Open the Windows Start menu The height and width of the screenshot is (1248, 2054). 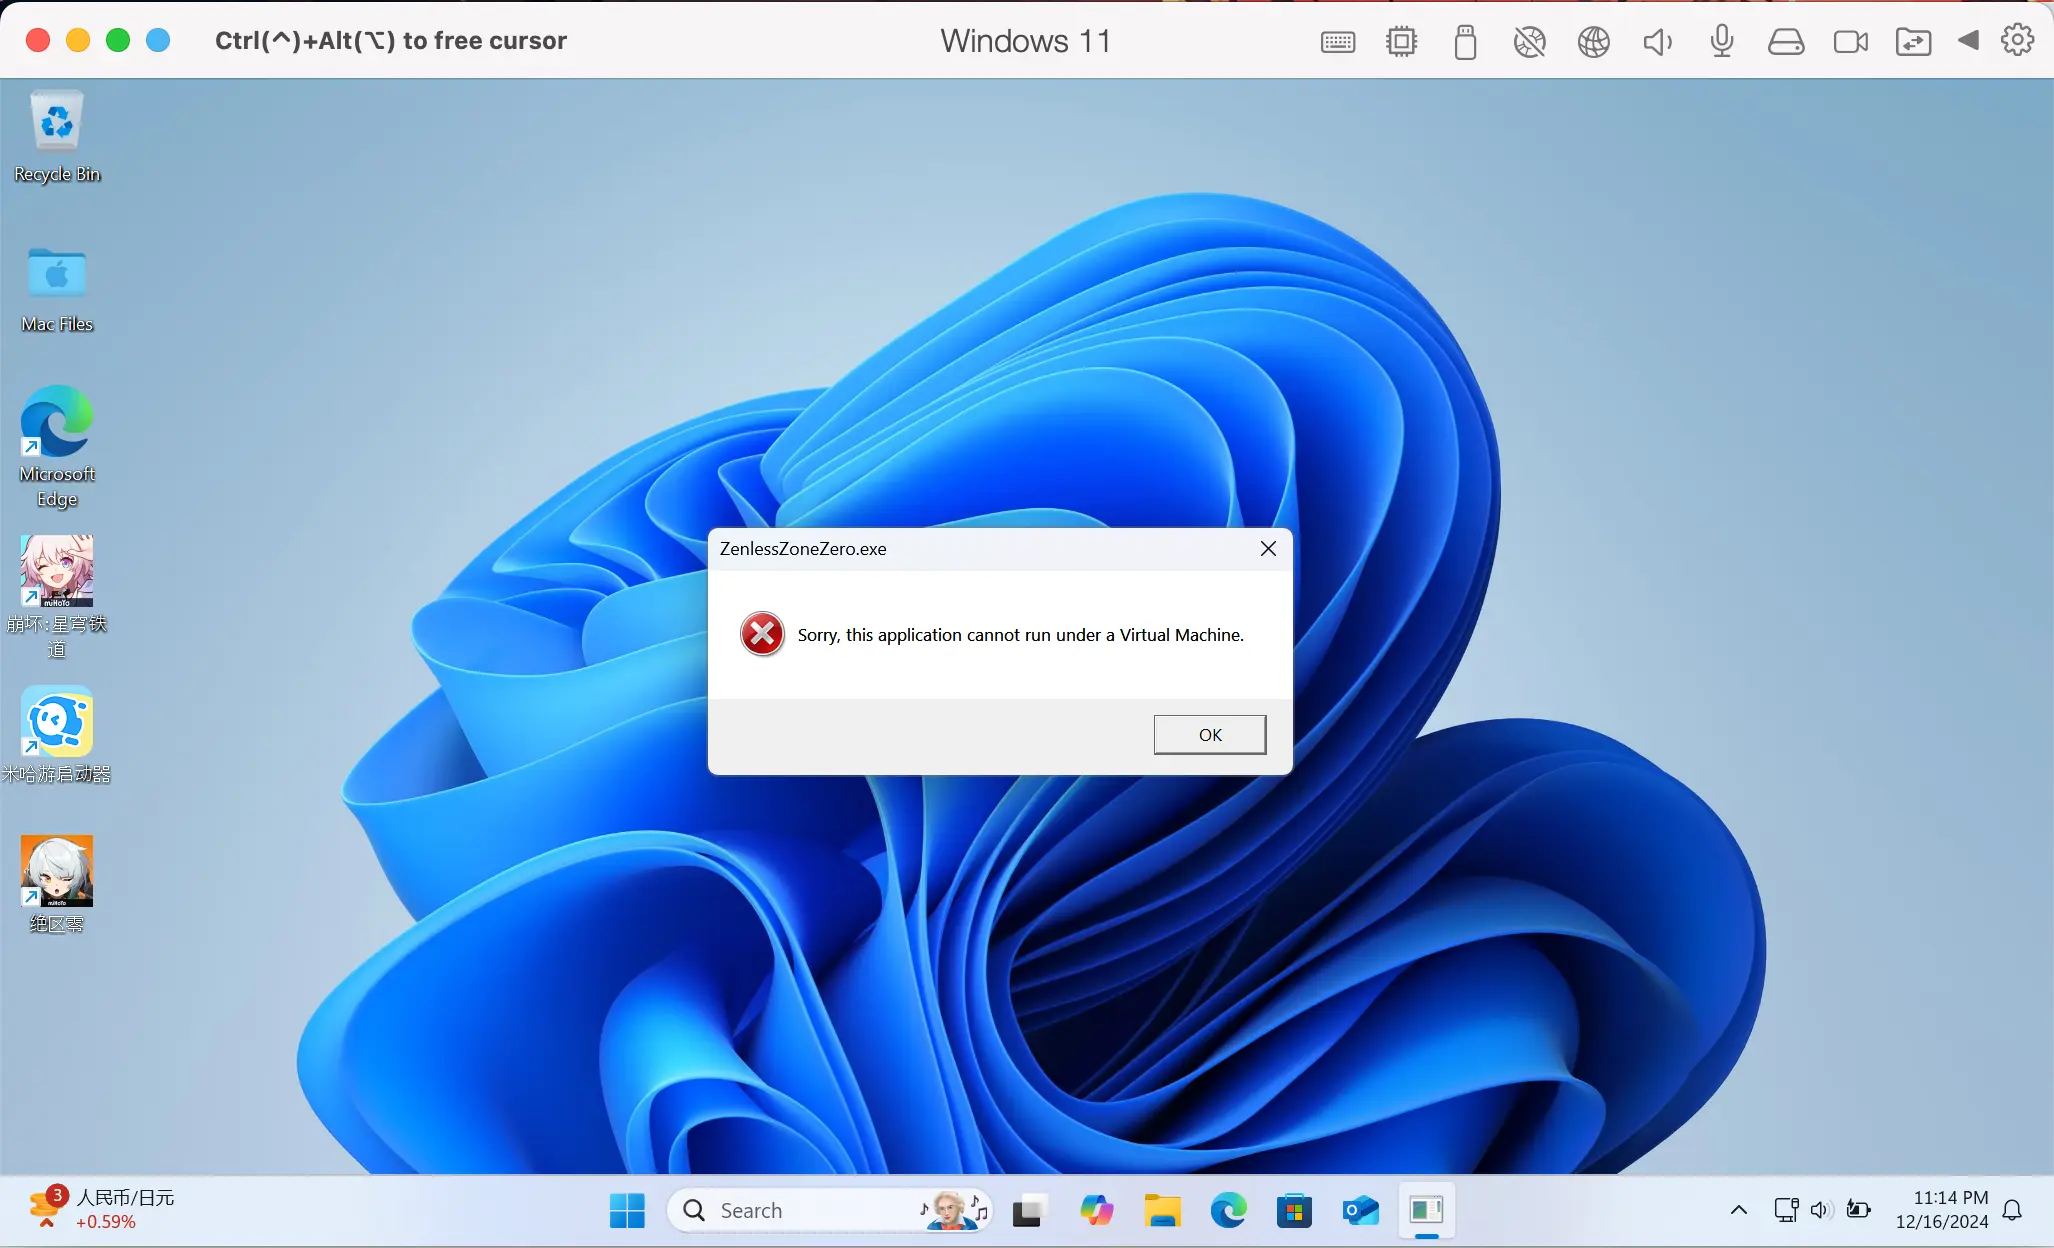click(627, 1211)
